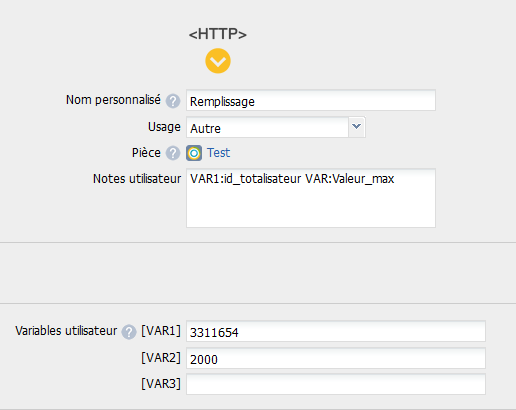
Task: Open help icon beside Nom personnalisé
Action: (x=173, y=101)
